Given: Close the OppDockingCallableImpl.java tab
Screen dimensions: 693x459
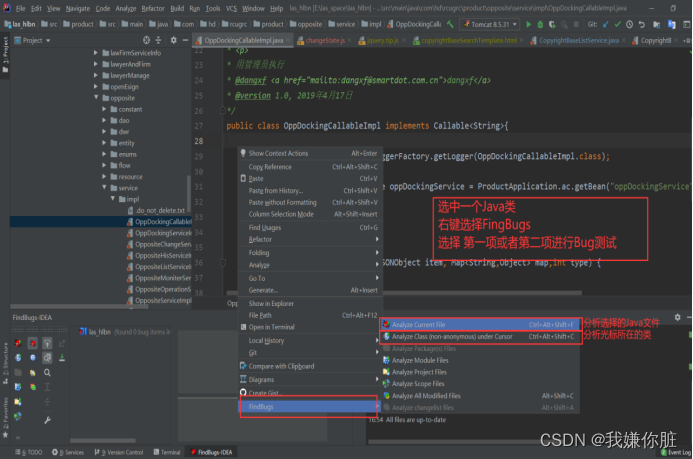Looking at the screenshot, I should pyautogui.click(x=288, y=40).
